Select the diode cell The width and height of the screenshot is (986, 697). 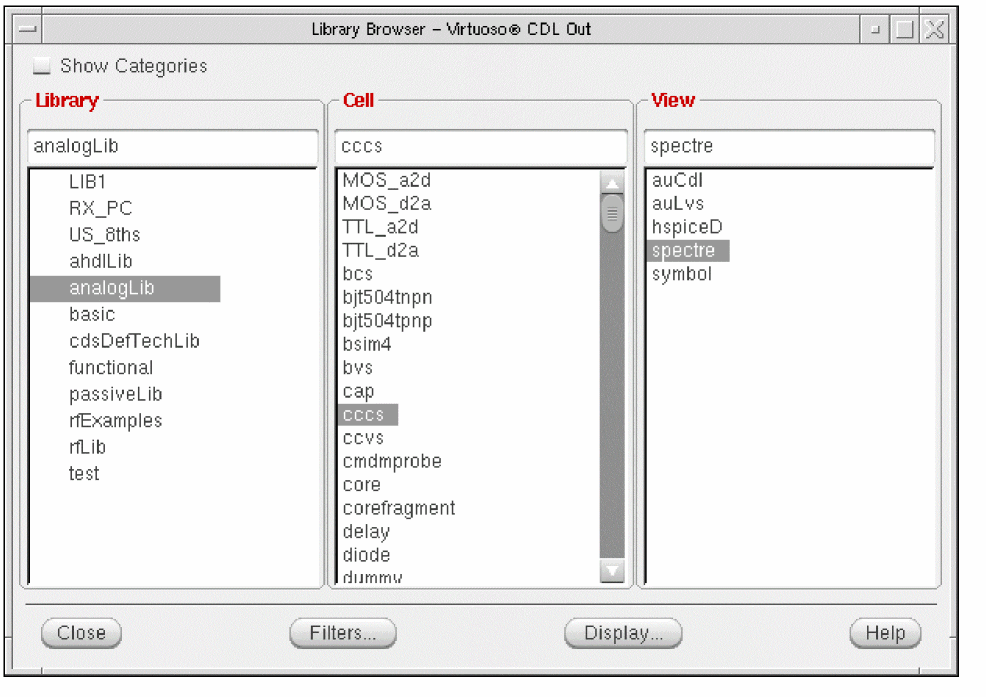click(x=366, y=555)
